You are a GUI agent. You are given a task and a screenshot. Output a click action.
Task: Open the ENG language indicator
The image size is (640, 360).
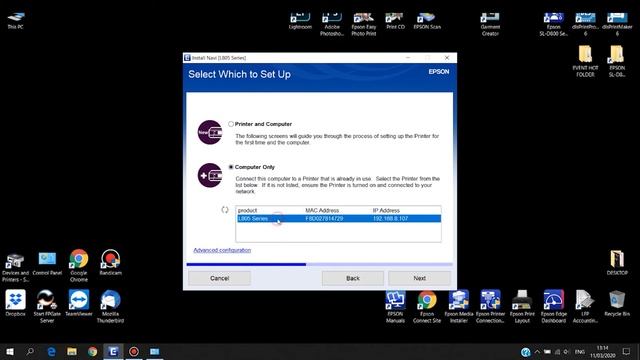[580, 351]
